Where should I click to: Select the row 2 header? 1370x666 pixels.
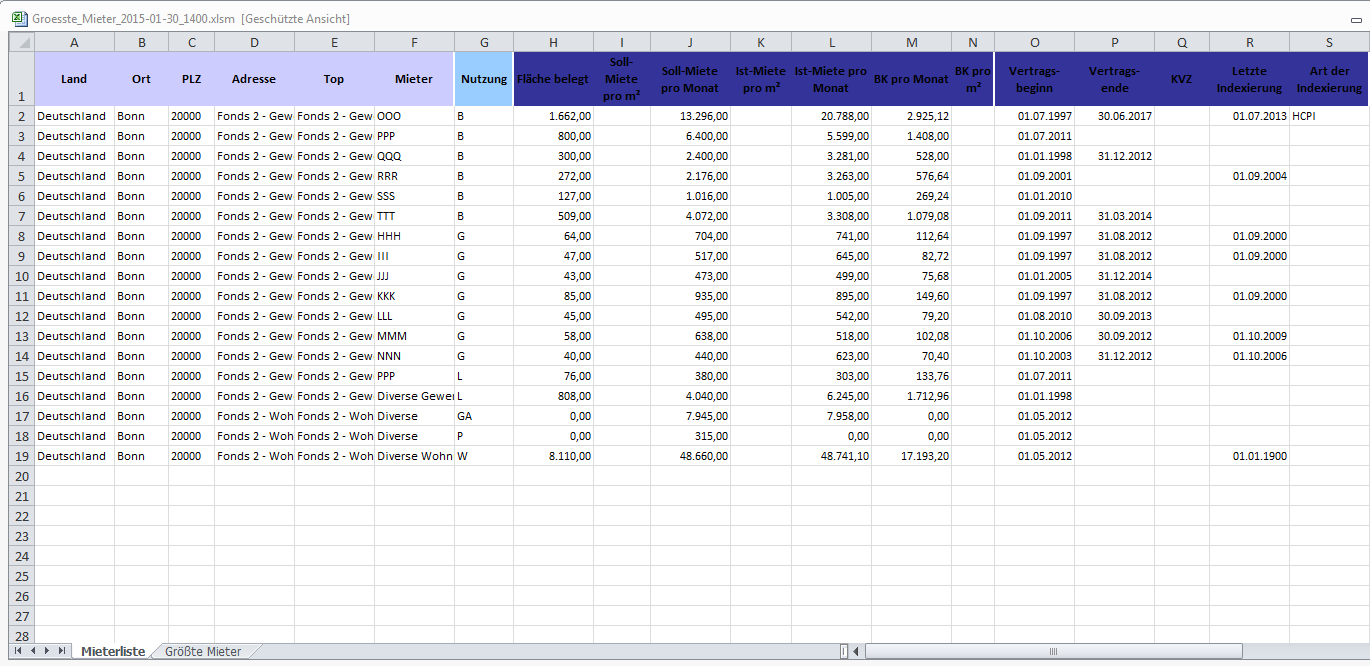pyautogui.click(x=22, y=116)
